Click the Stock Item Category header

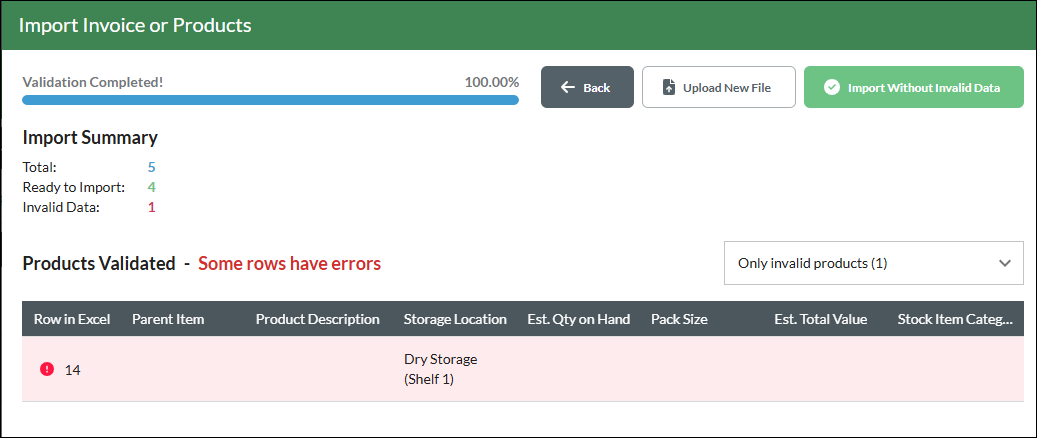tap(955, 319)
